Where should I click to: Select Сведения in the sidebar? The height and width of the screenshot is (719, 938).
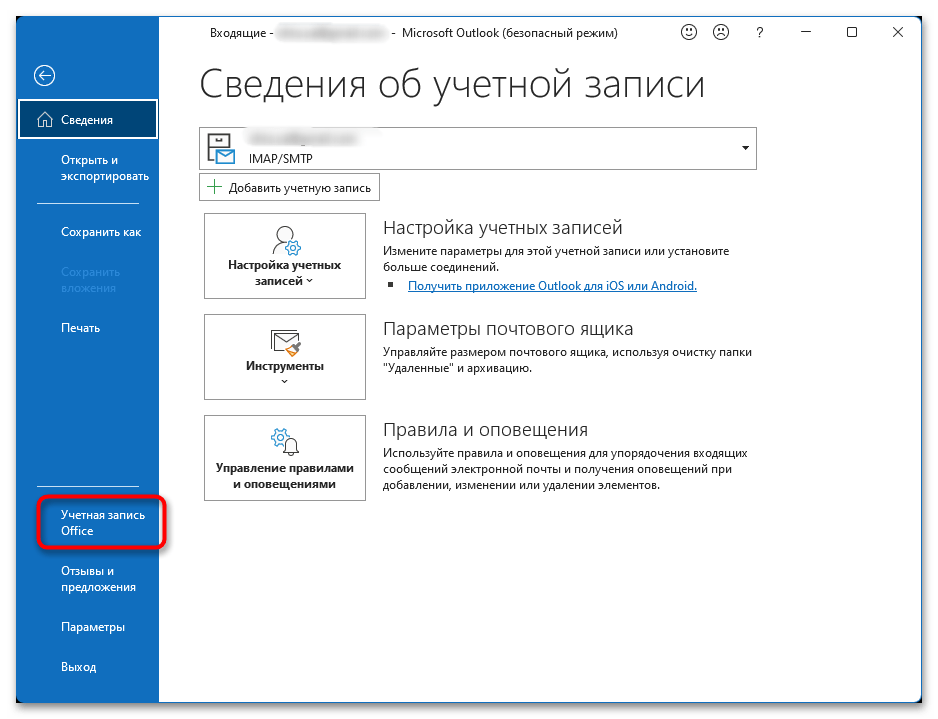coord(88,120)
